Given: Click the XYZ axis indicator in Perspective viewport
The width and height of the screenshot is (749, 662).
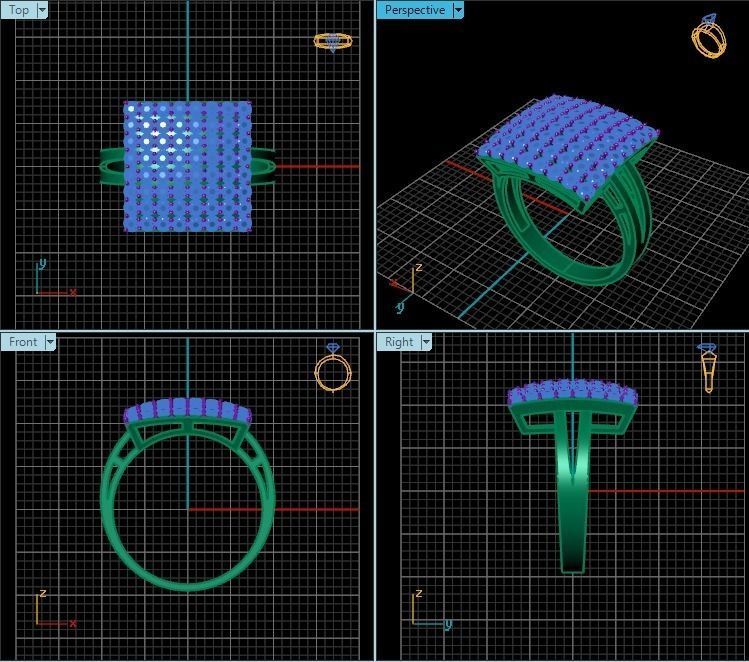Looking at the screenshot, I should (x=406, y=288).
